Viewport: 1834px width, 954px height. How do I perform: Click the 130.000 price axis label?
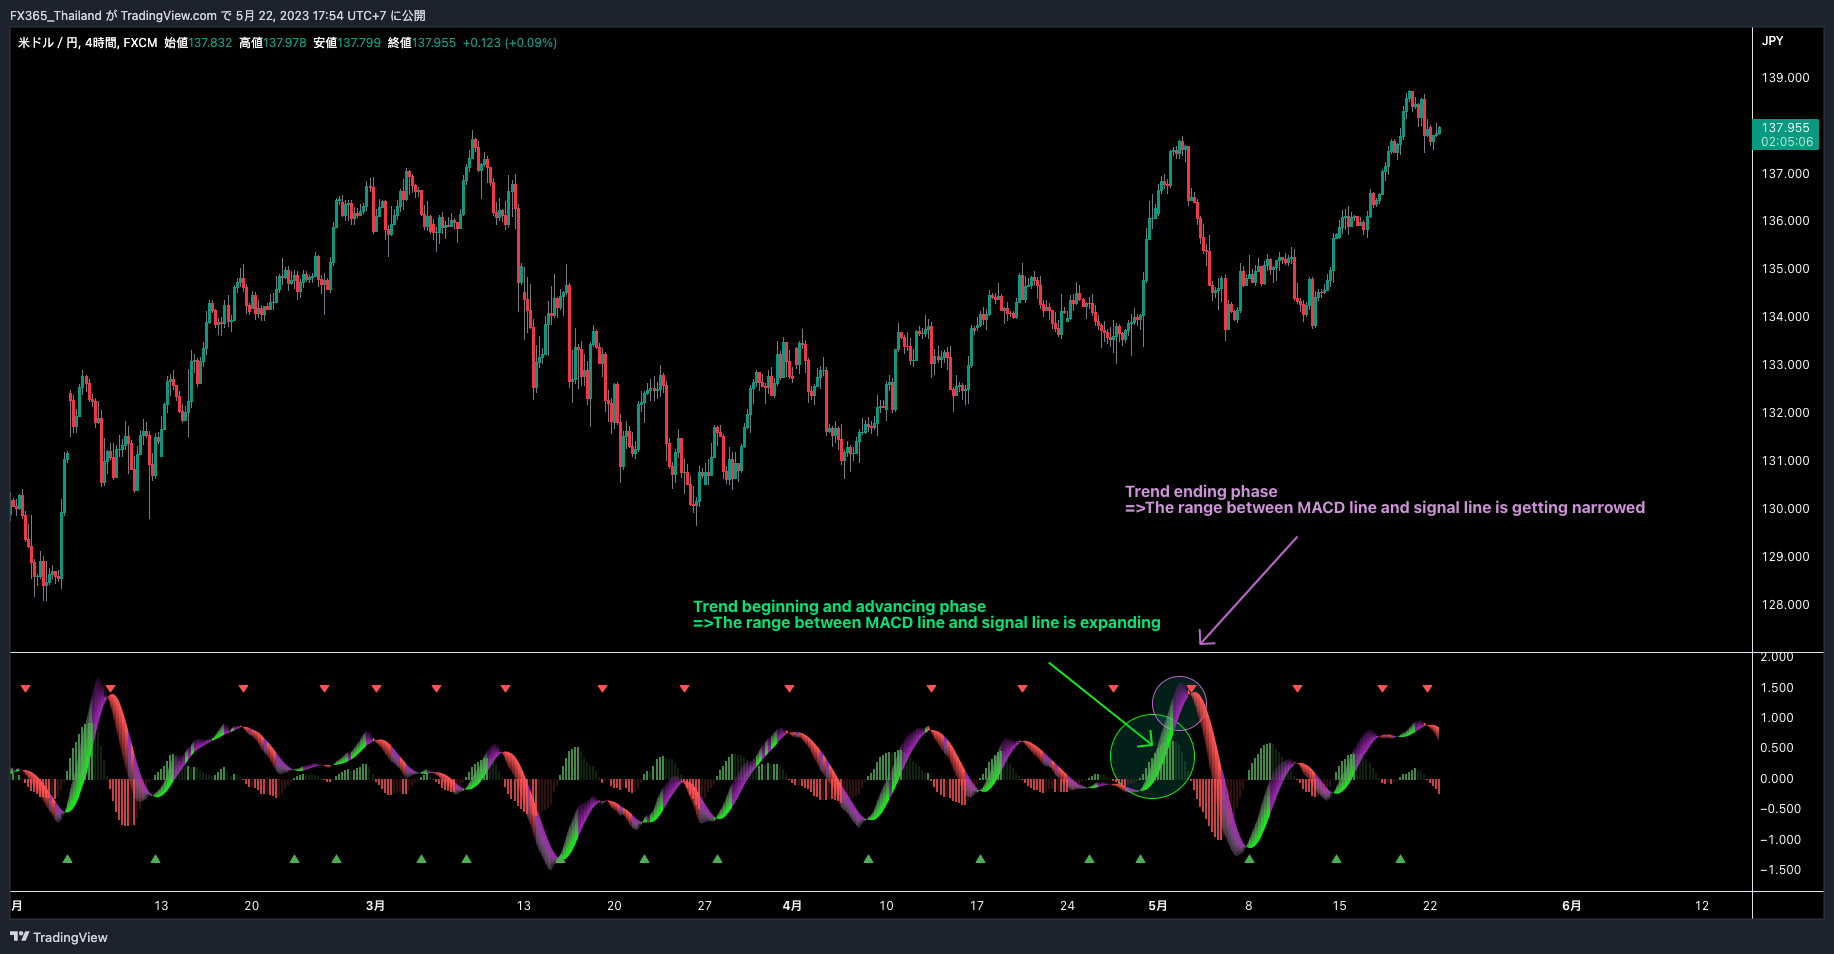point(1785,509)
